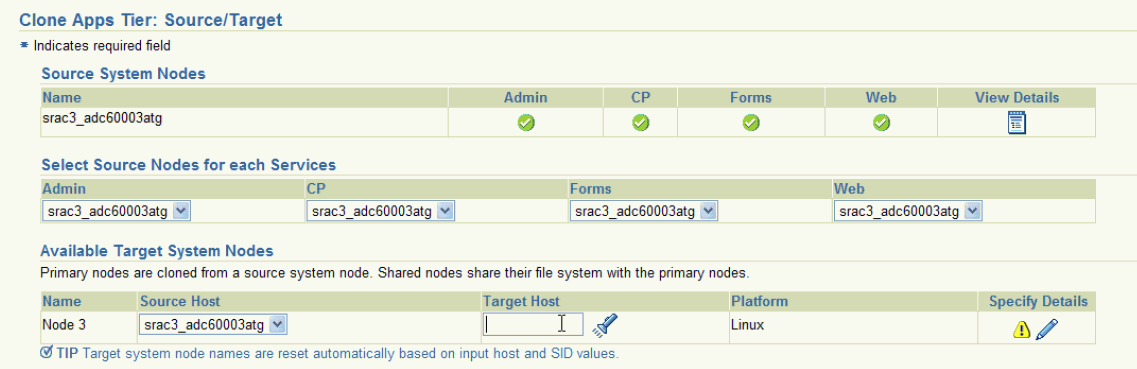Open the Forms source node dropdown
Screen dimensions: 1137x369
[x=644, y=211]
